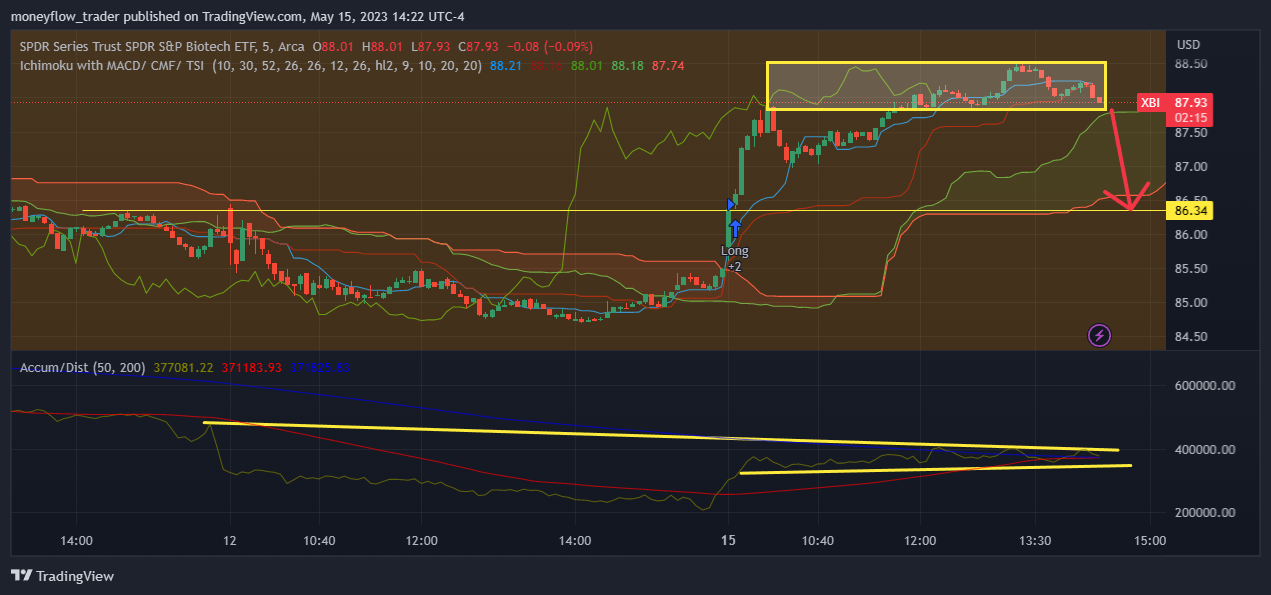Click the C87.93 close price value
This screenshot has height=595, width=1271.
coord(478,46)
